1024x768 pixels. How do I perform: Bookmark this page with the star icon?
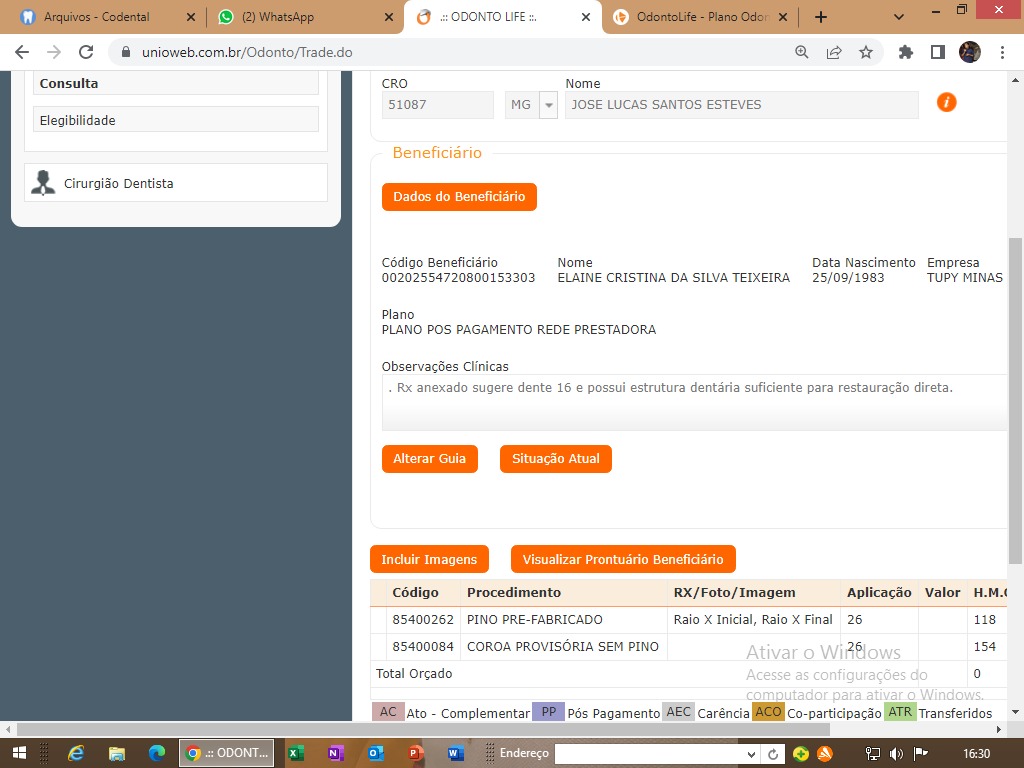coord(866,52)
